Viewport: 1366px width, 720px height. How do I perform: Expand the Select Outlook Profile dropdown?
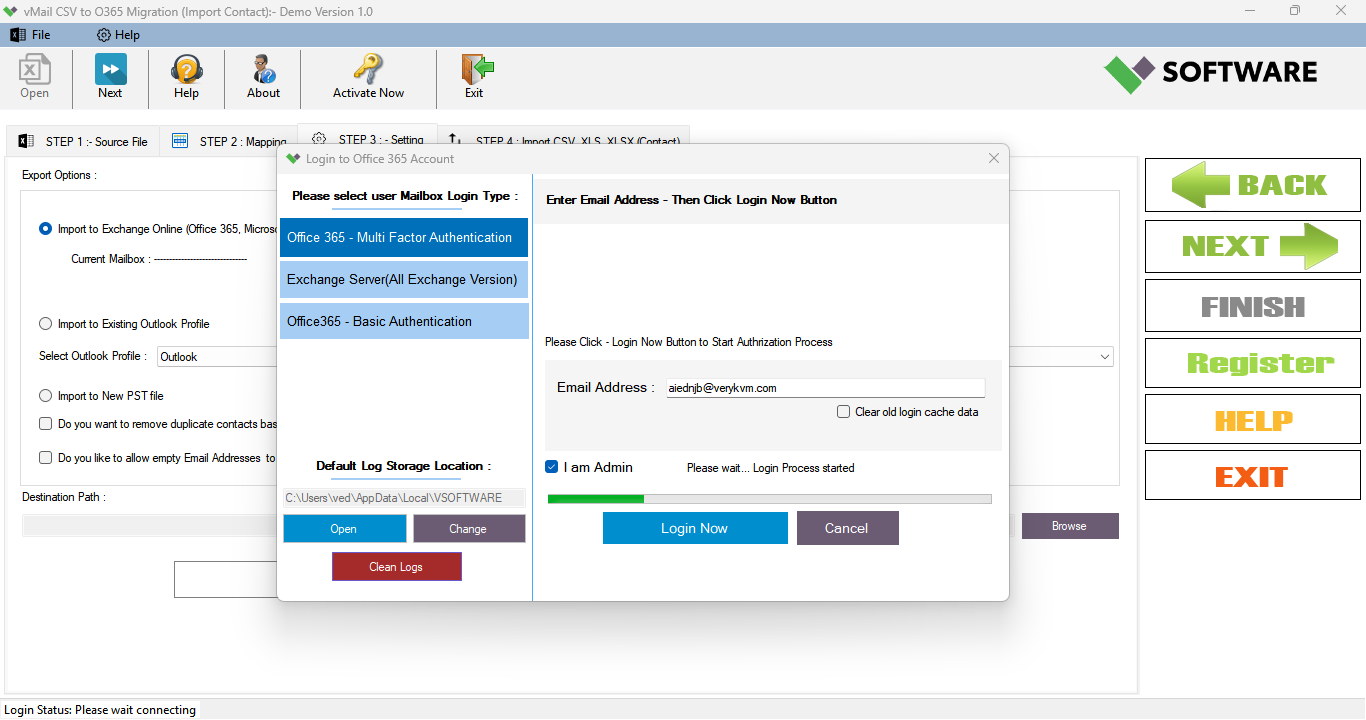click(1104, 357)
